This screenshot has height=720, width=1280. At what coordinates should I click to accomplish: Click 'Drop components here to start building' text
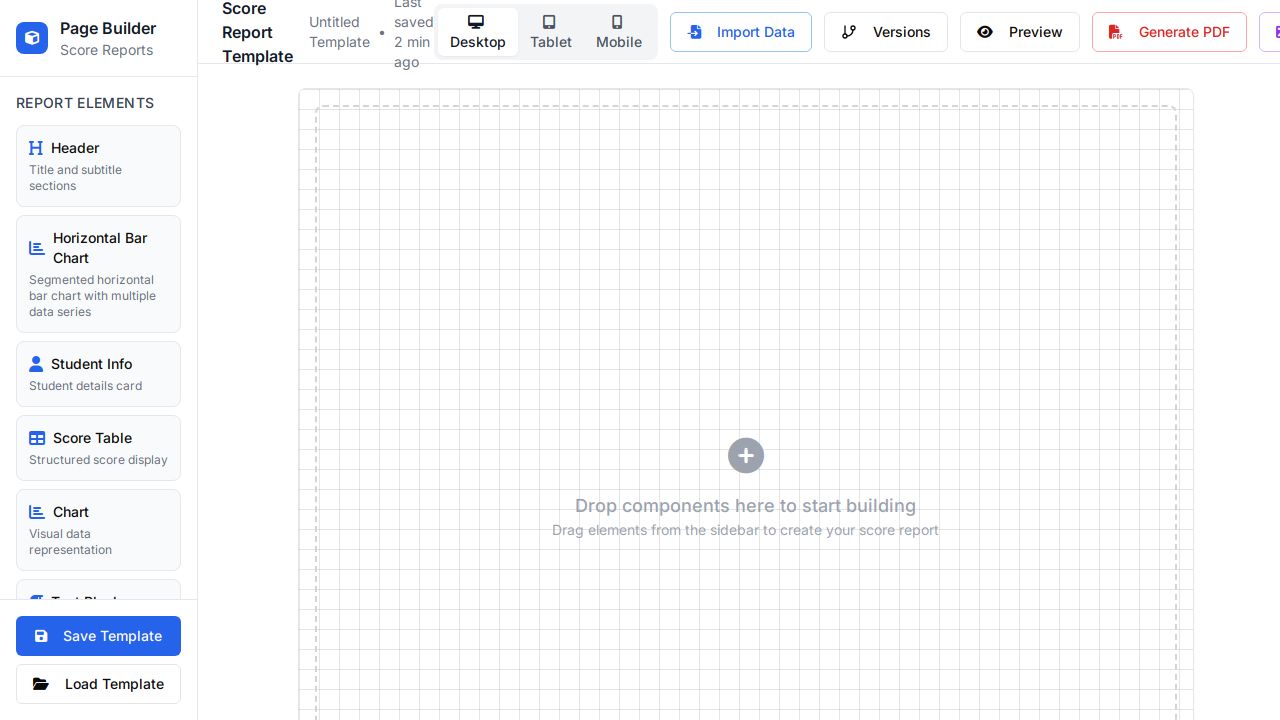pos(745,506)
